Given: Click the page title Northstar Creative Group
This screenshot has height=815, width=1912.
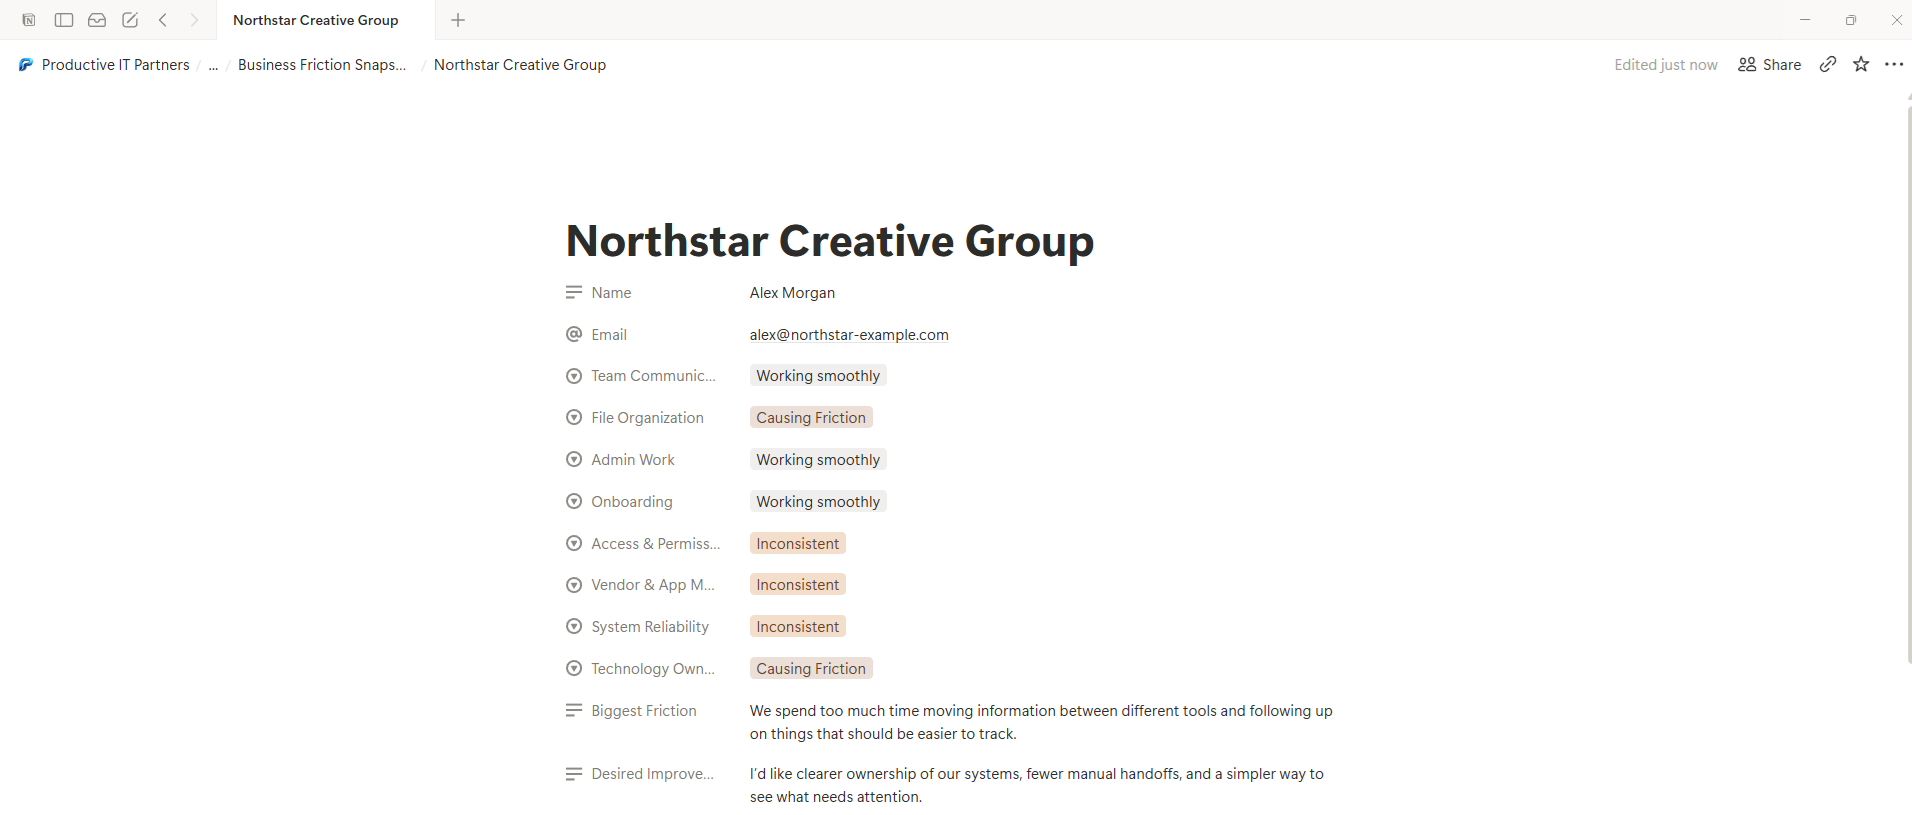Looking at the screenshot, I should click(x=830, y=241).
